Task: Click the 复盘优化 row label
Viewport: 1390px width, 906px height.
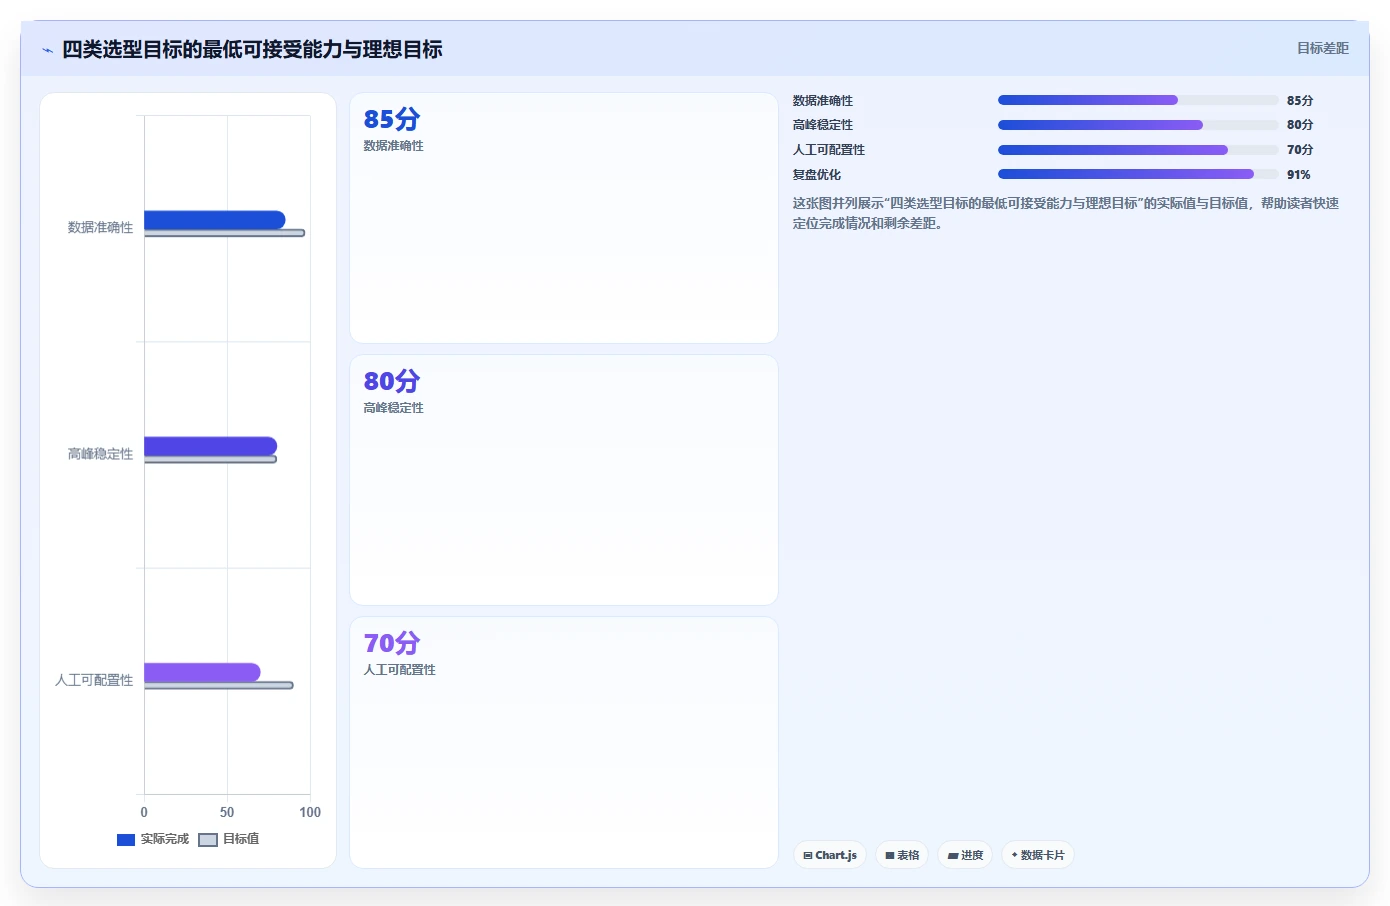Action: (817, 175)
